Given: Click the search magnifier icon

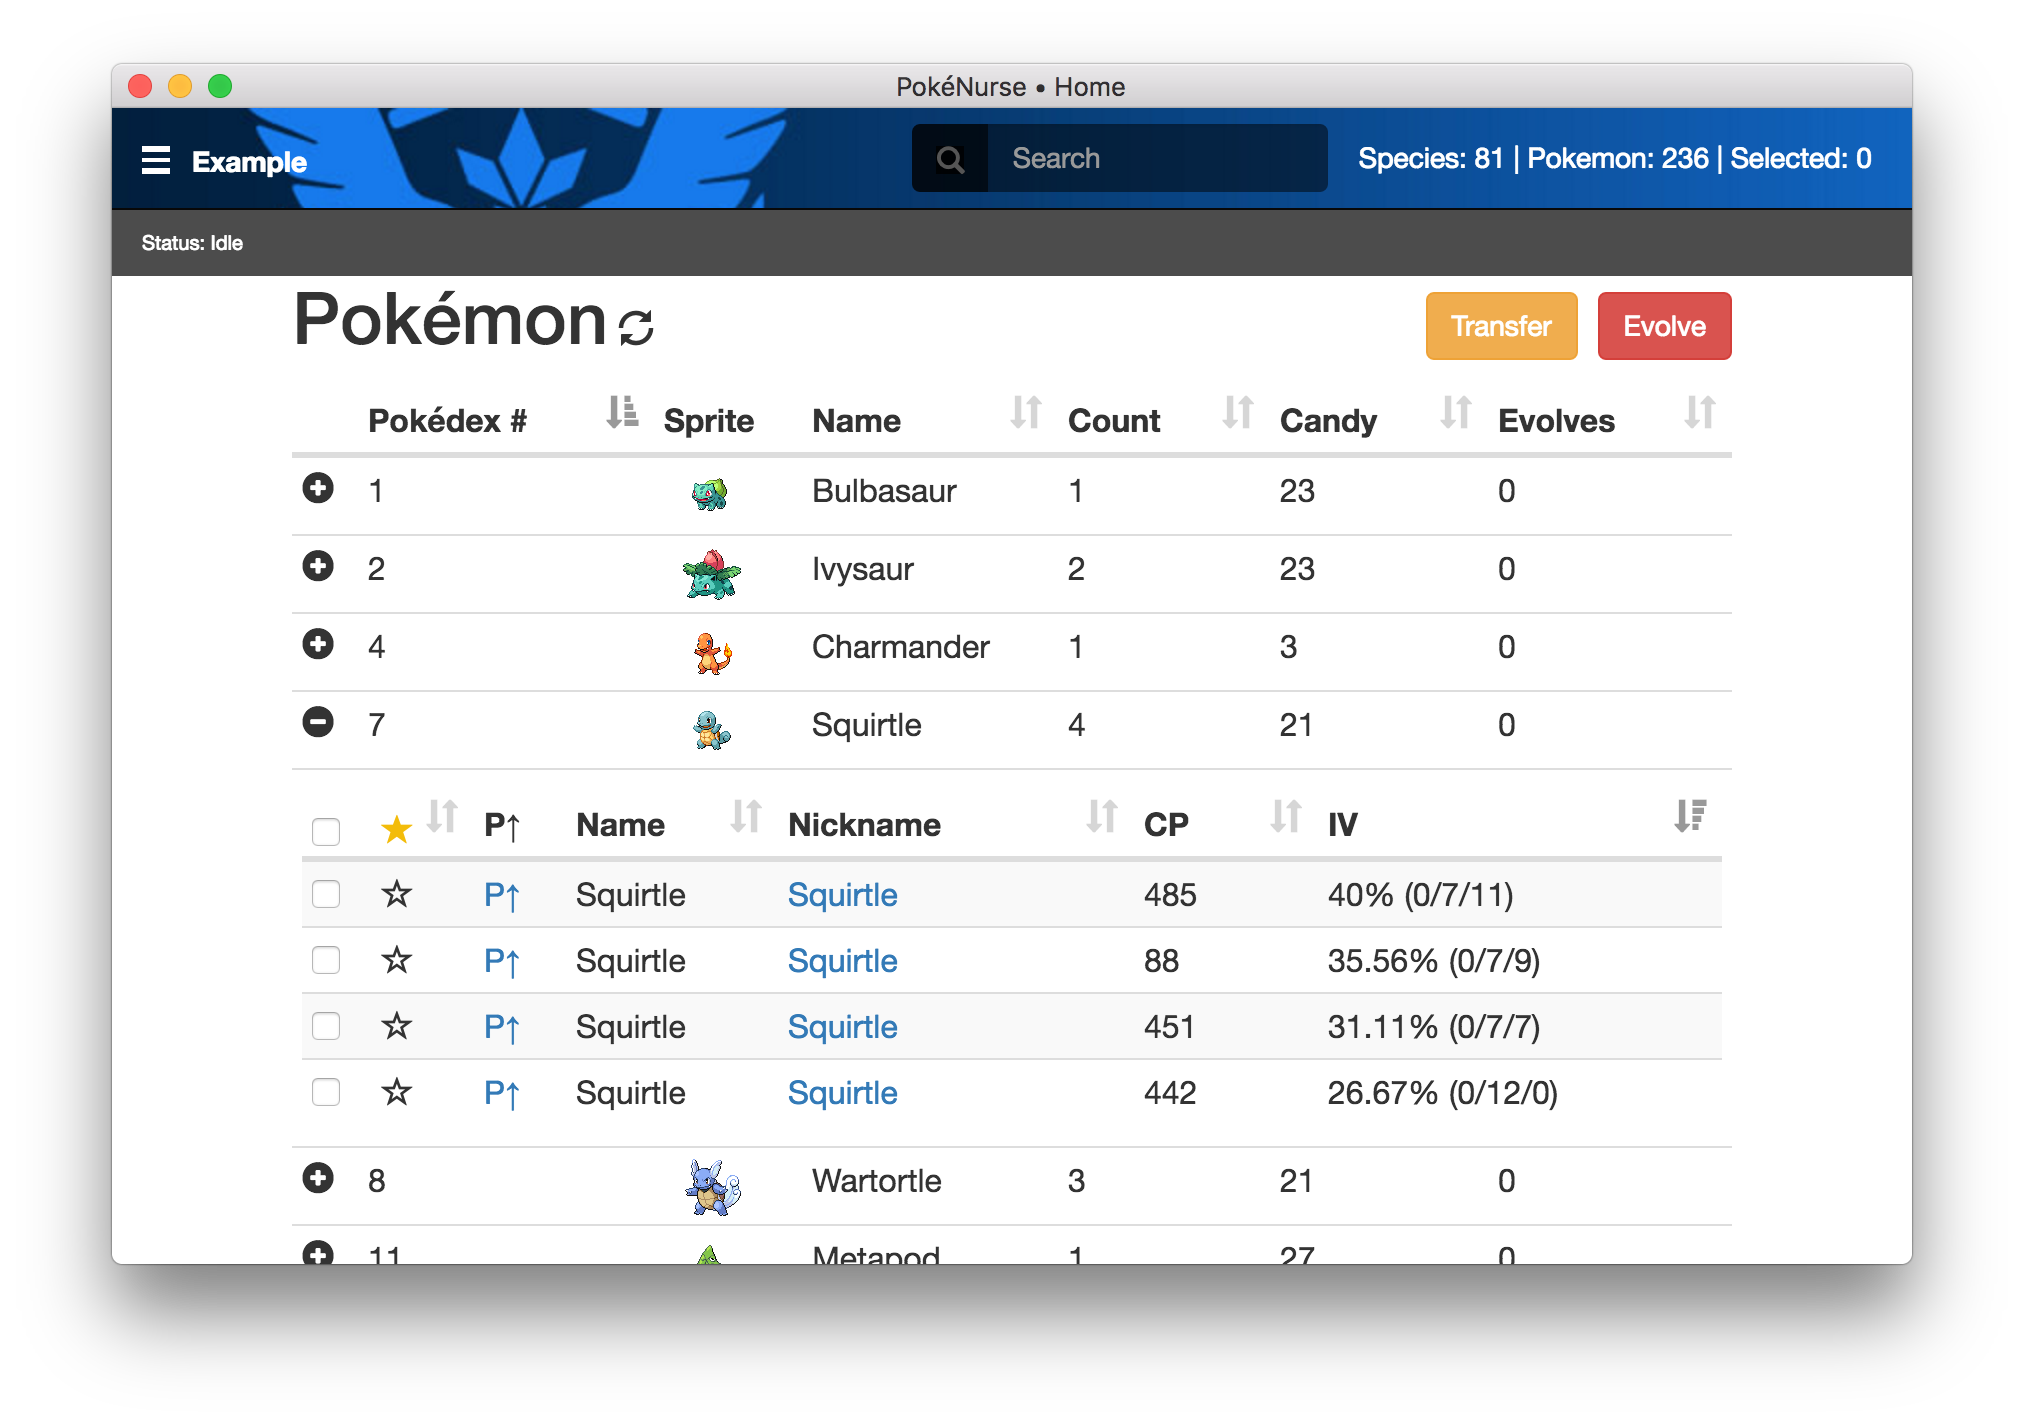Looking at the screenshot, I should tap(950, 159).
